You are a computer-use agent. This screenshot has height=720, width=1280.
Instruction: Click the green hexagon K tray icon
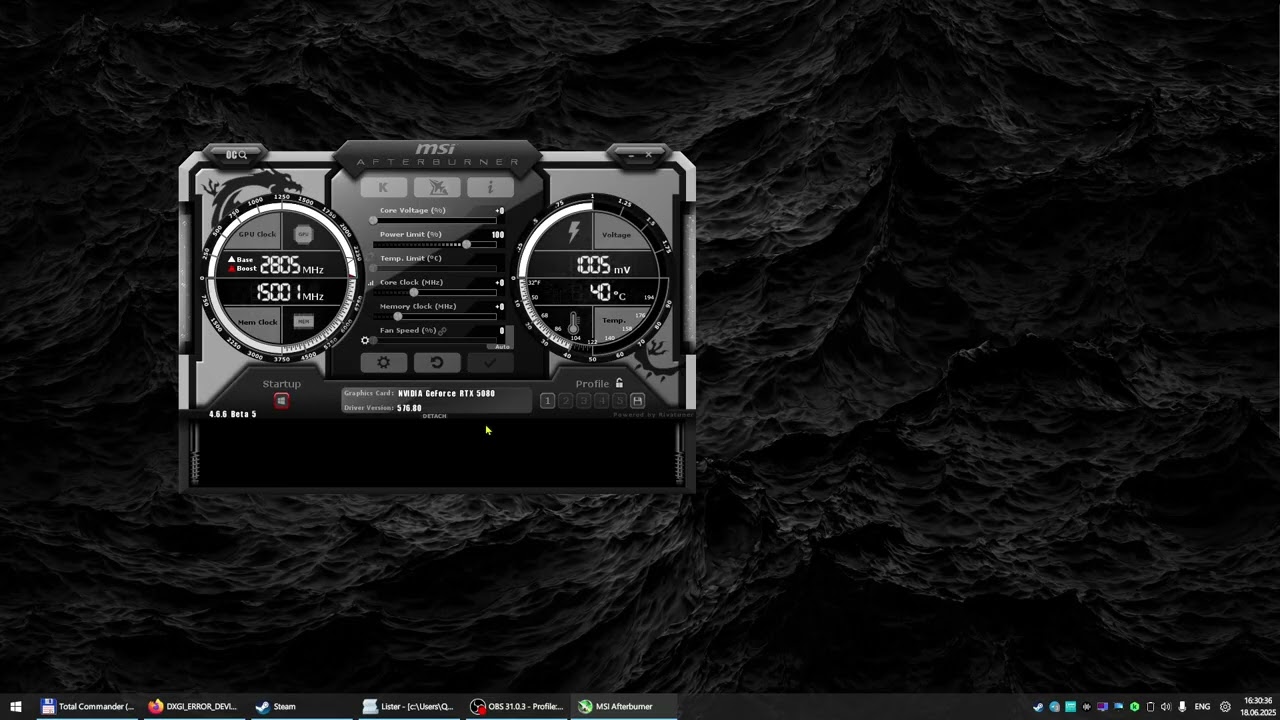click(1135, 707)
